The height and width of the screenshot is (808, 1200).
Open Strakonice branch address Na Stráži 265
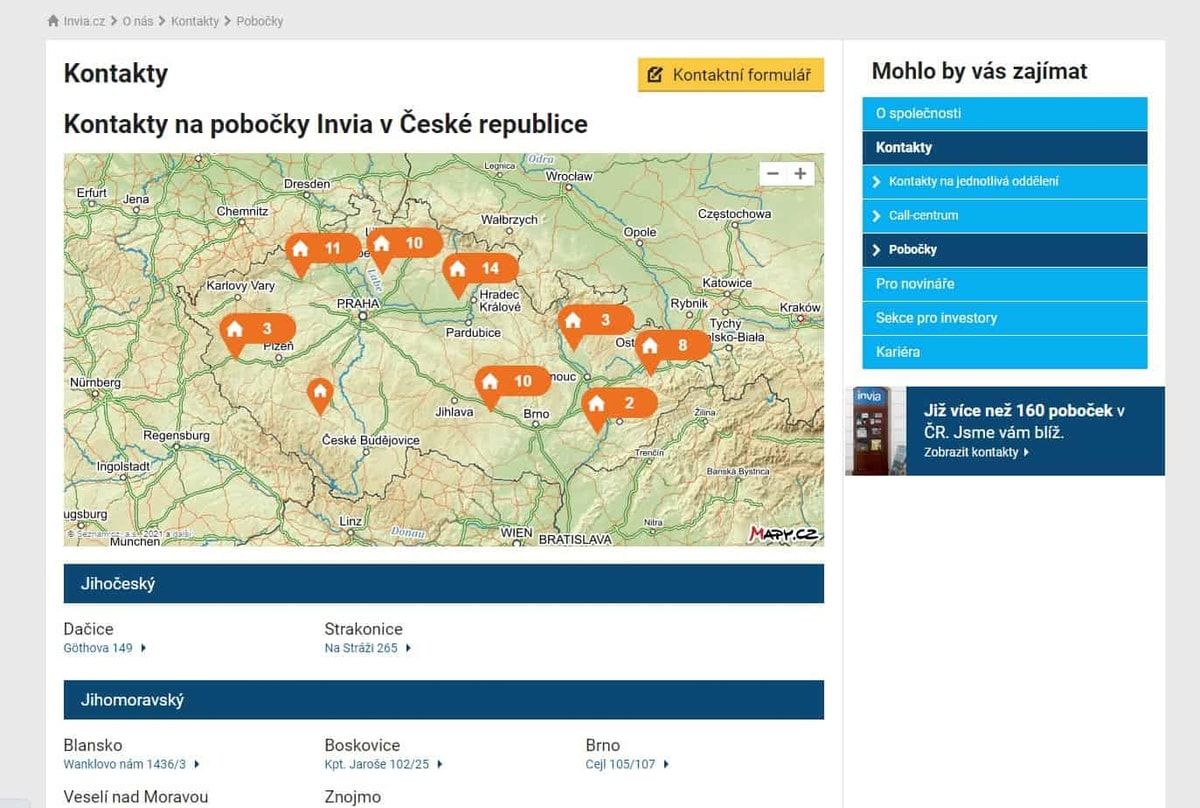[x=367, y=648]
